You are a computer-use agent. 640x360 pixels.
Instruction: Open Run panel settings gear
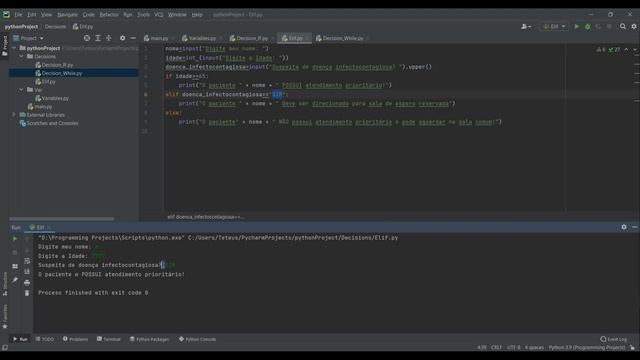624,227
